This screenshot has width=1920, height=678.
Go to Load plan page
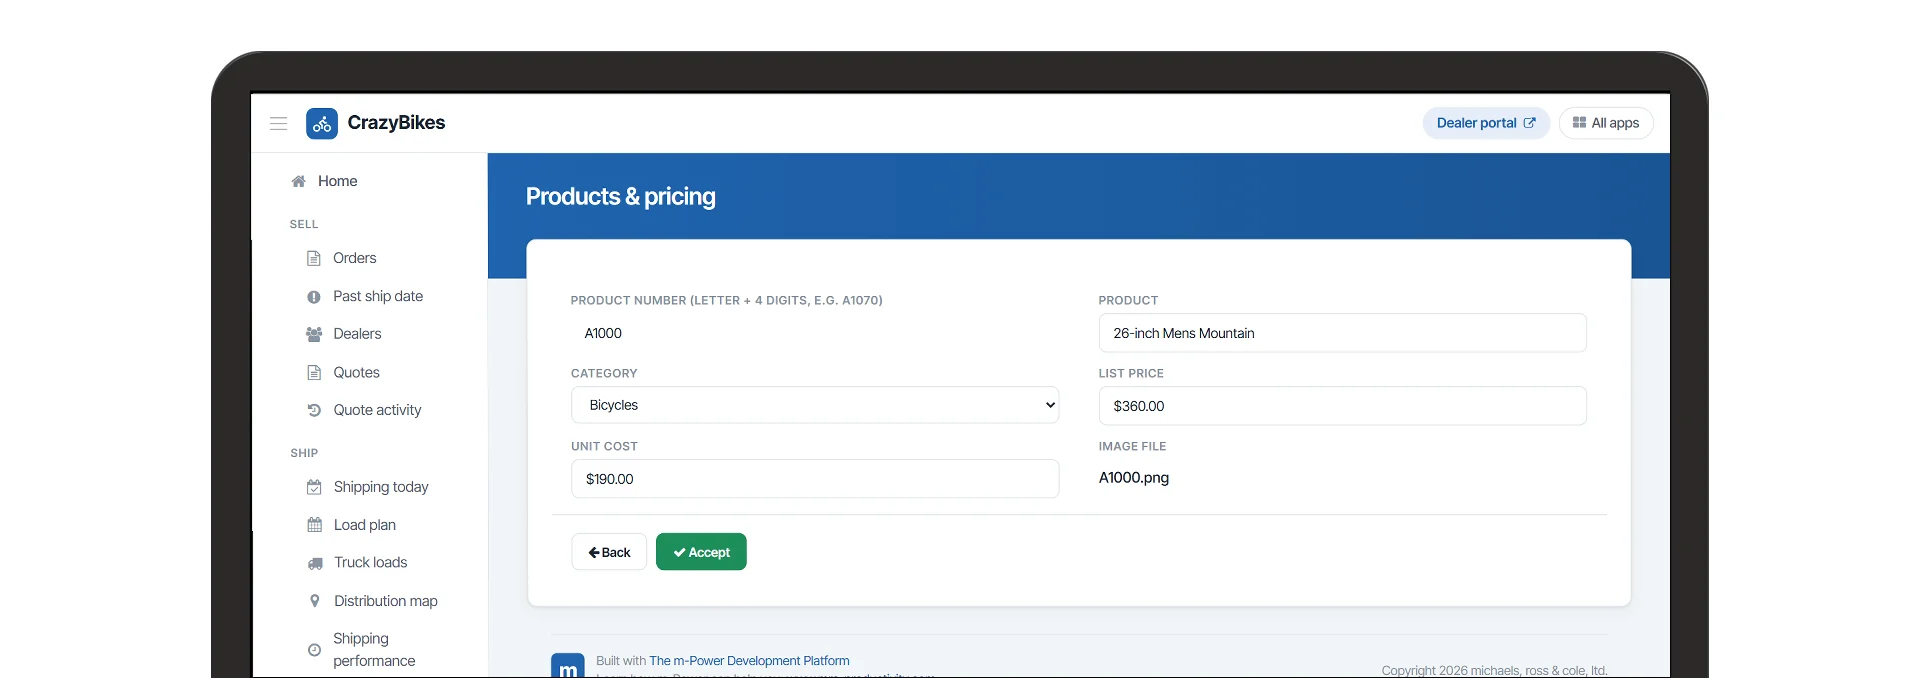pyautogui.click(x=365, y=525)
